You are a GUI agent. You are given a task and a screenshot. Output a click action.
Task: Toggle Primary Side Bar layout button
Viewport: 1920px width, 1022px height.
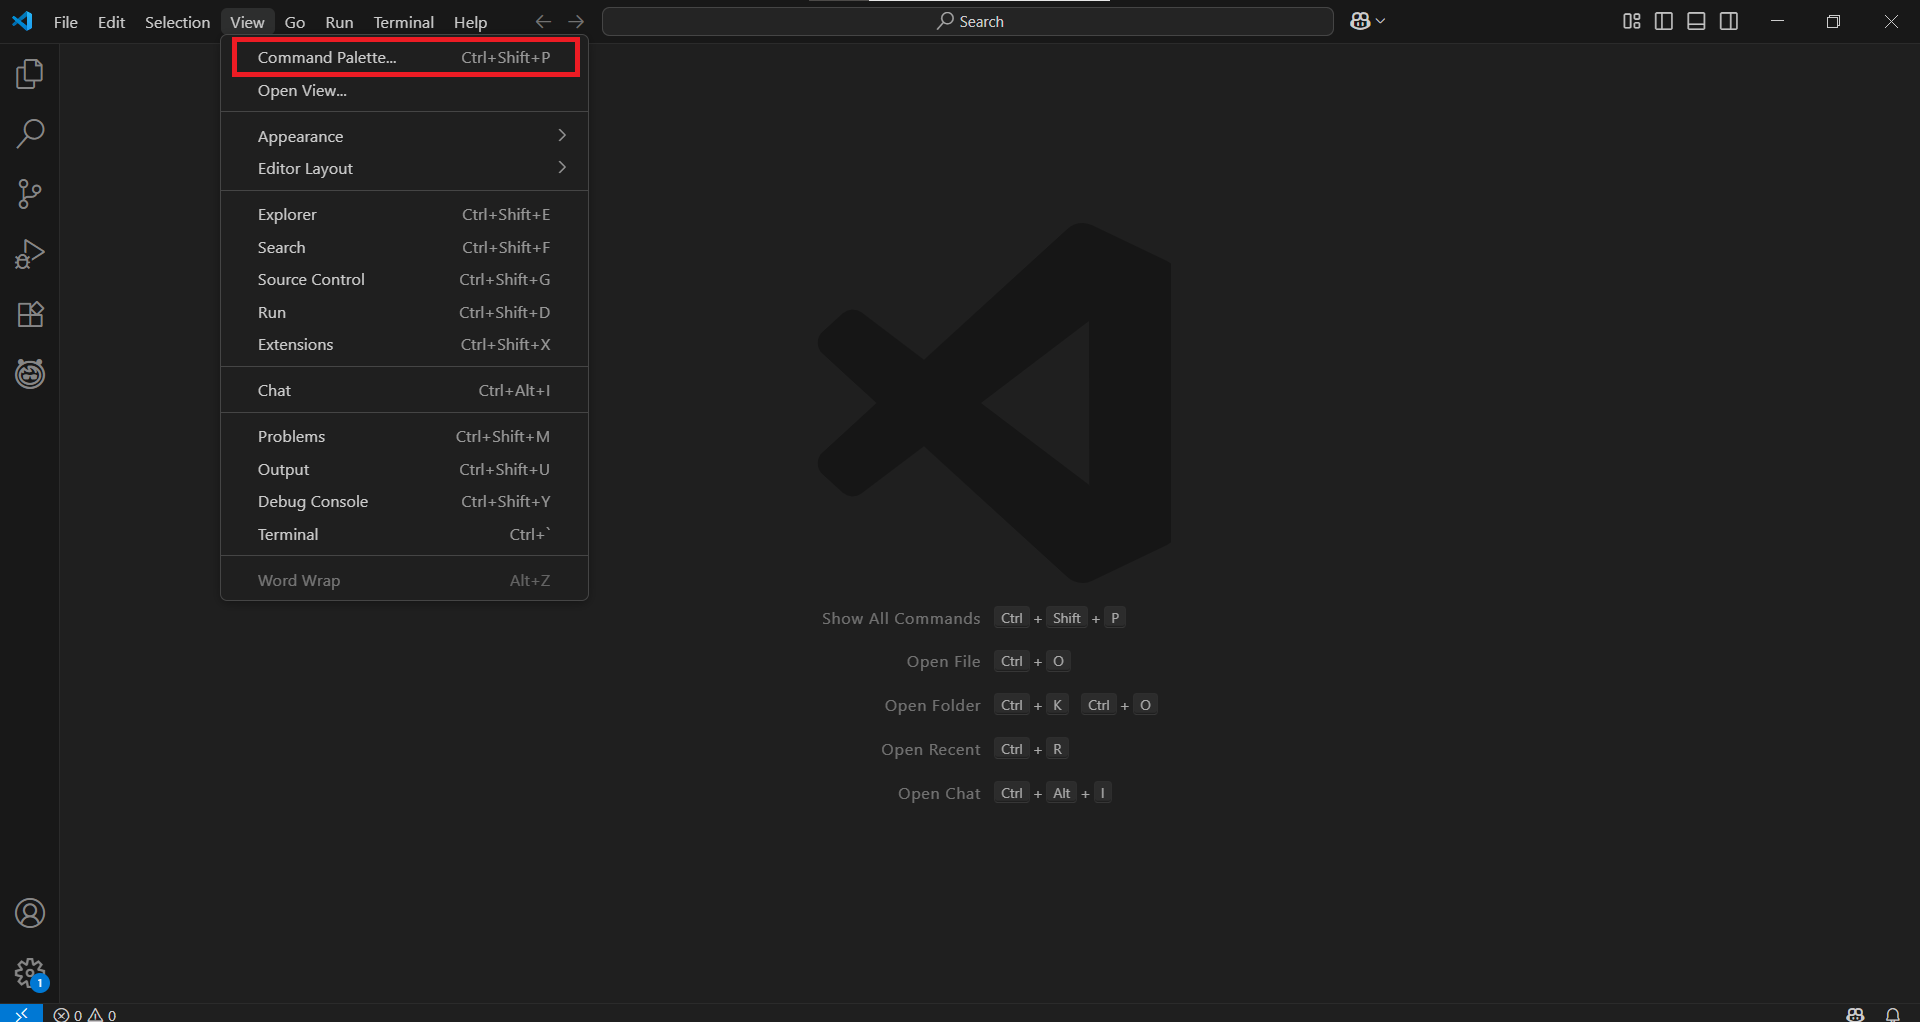pos(1664,21)
